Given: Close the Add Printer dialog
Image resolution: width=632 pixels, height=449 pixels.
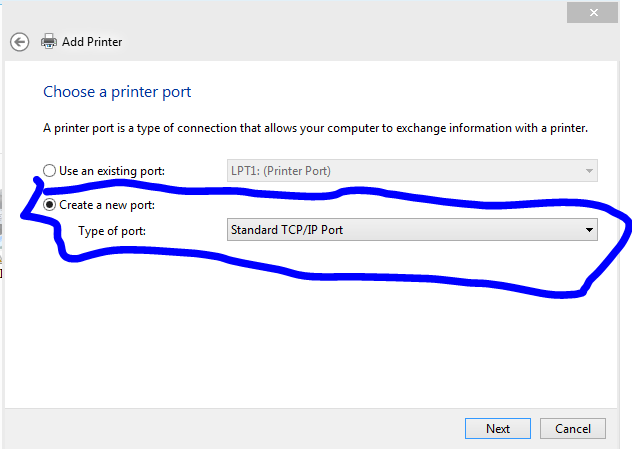Looking at the screenshot, I should click(599, 11).
